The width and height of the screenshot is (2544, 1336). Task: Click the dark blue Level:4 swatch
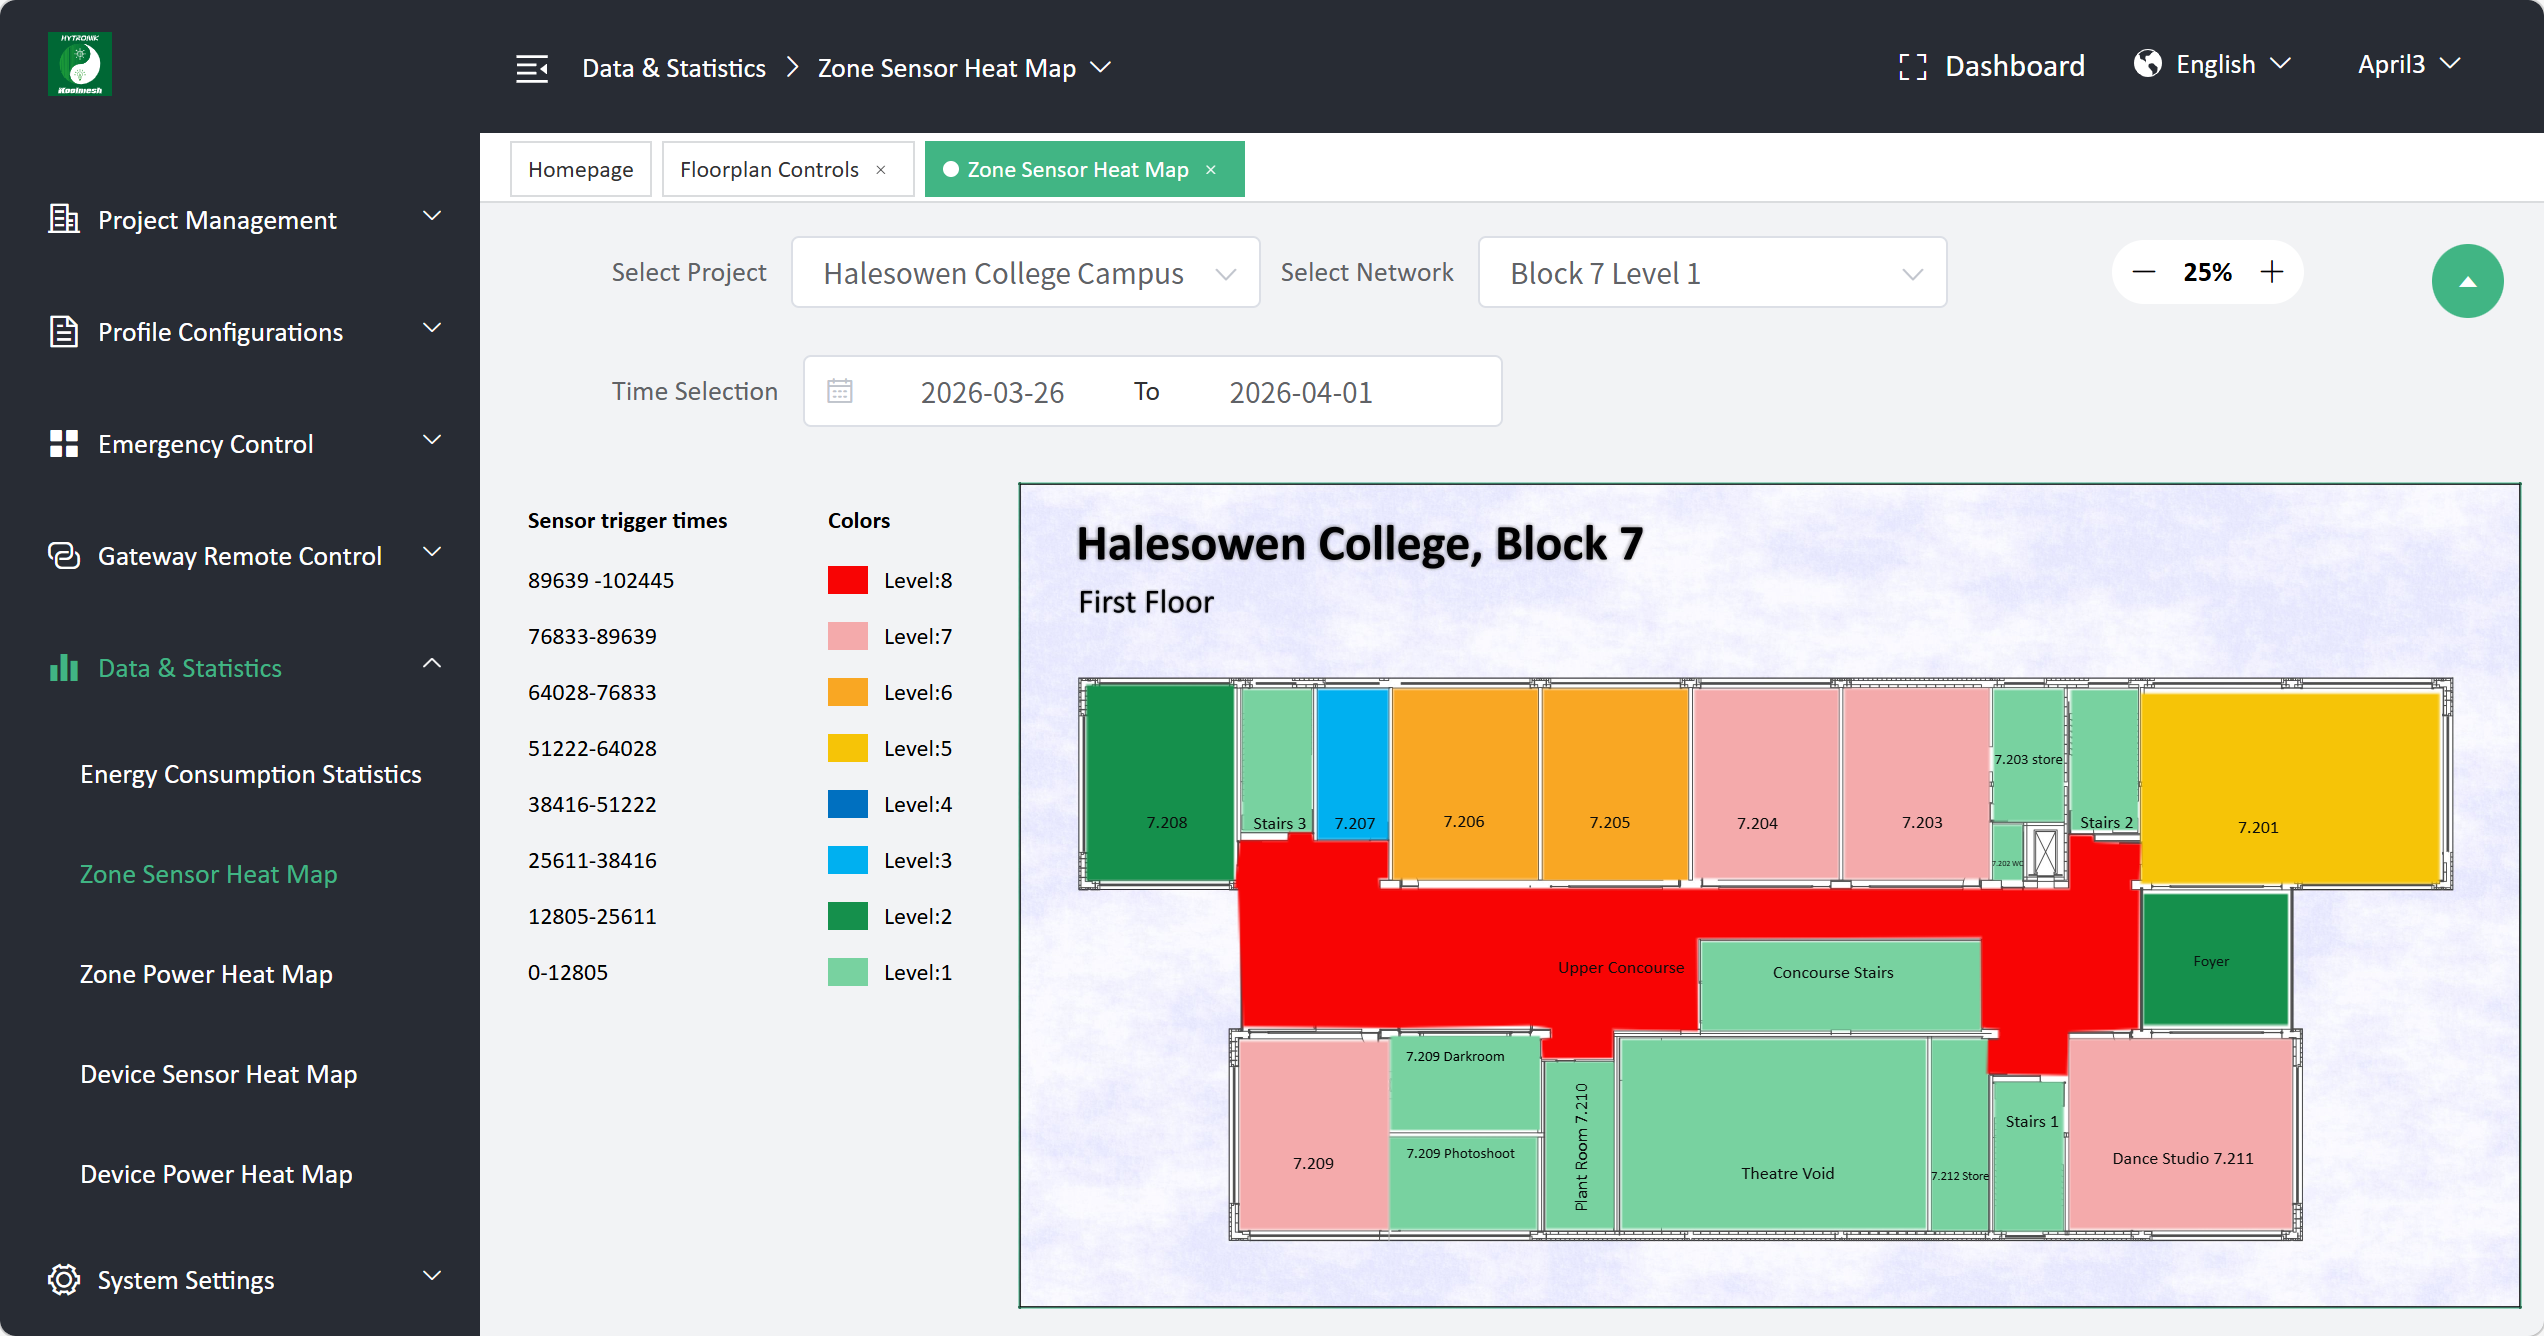click(848, 804)
